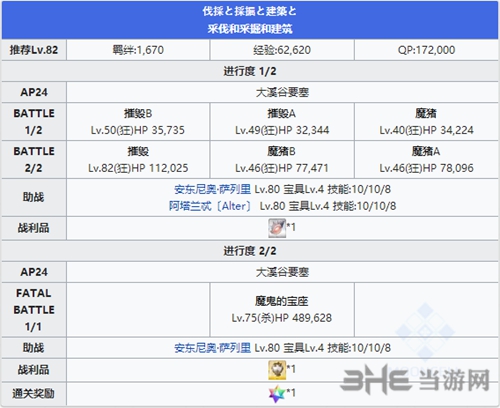Click the 摧毁A Lv.49 enemy cell
The height and width of the screenshot is (408, 500).
coord(282,122)
